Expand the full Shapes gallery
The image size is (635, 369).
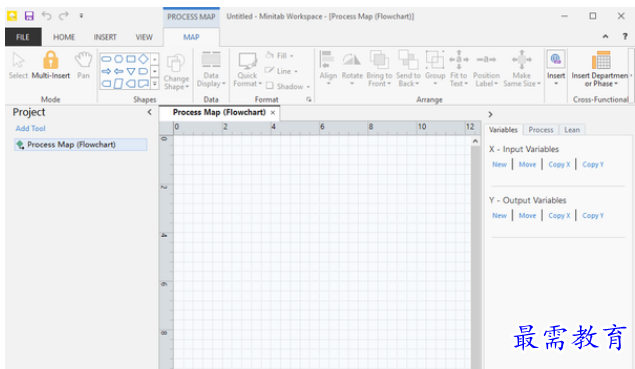click(x=155, y=84)
